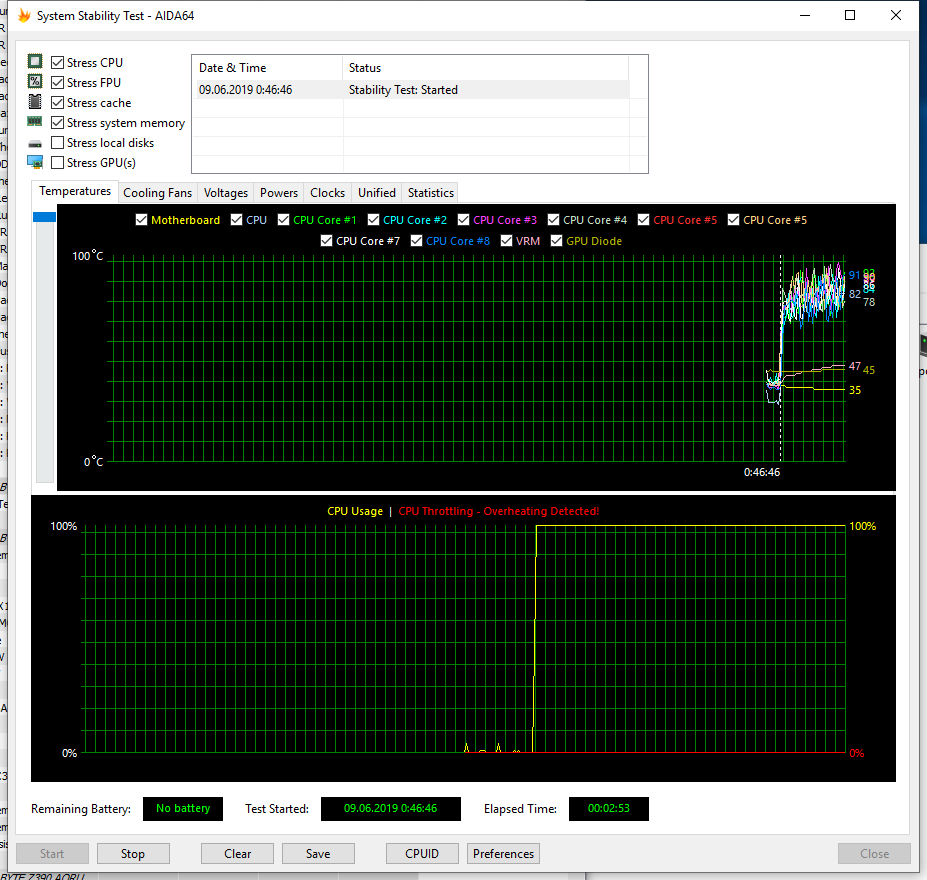This screenshot has height=880, width=927.
Task: Click the AIDA64 flame title icon
Action: point(24,15)
